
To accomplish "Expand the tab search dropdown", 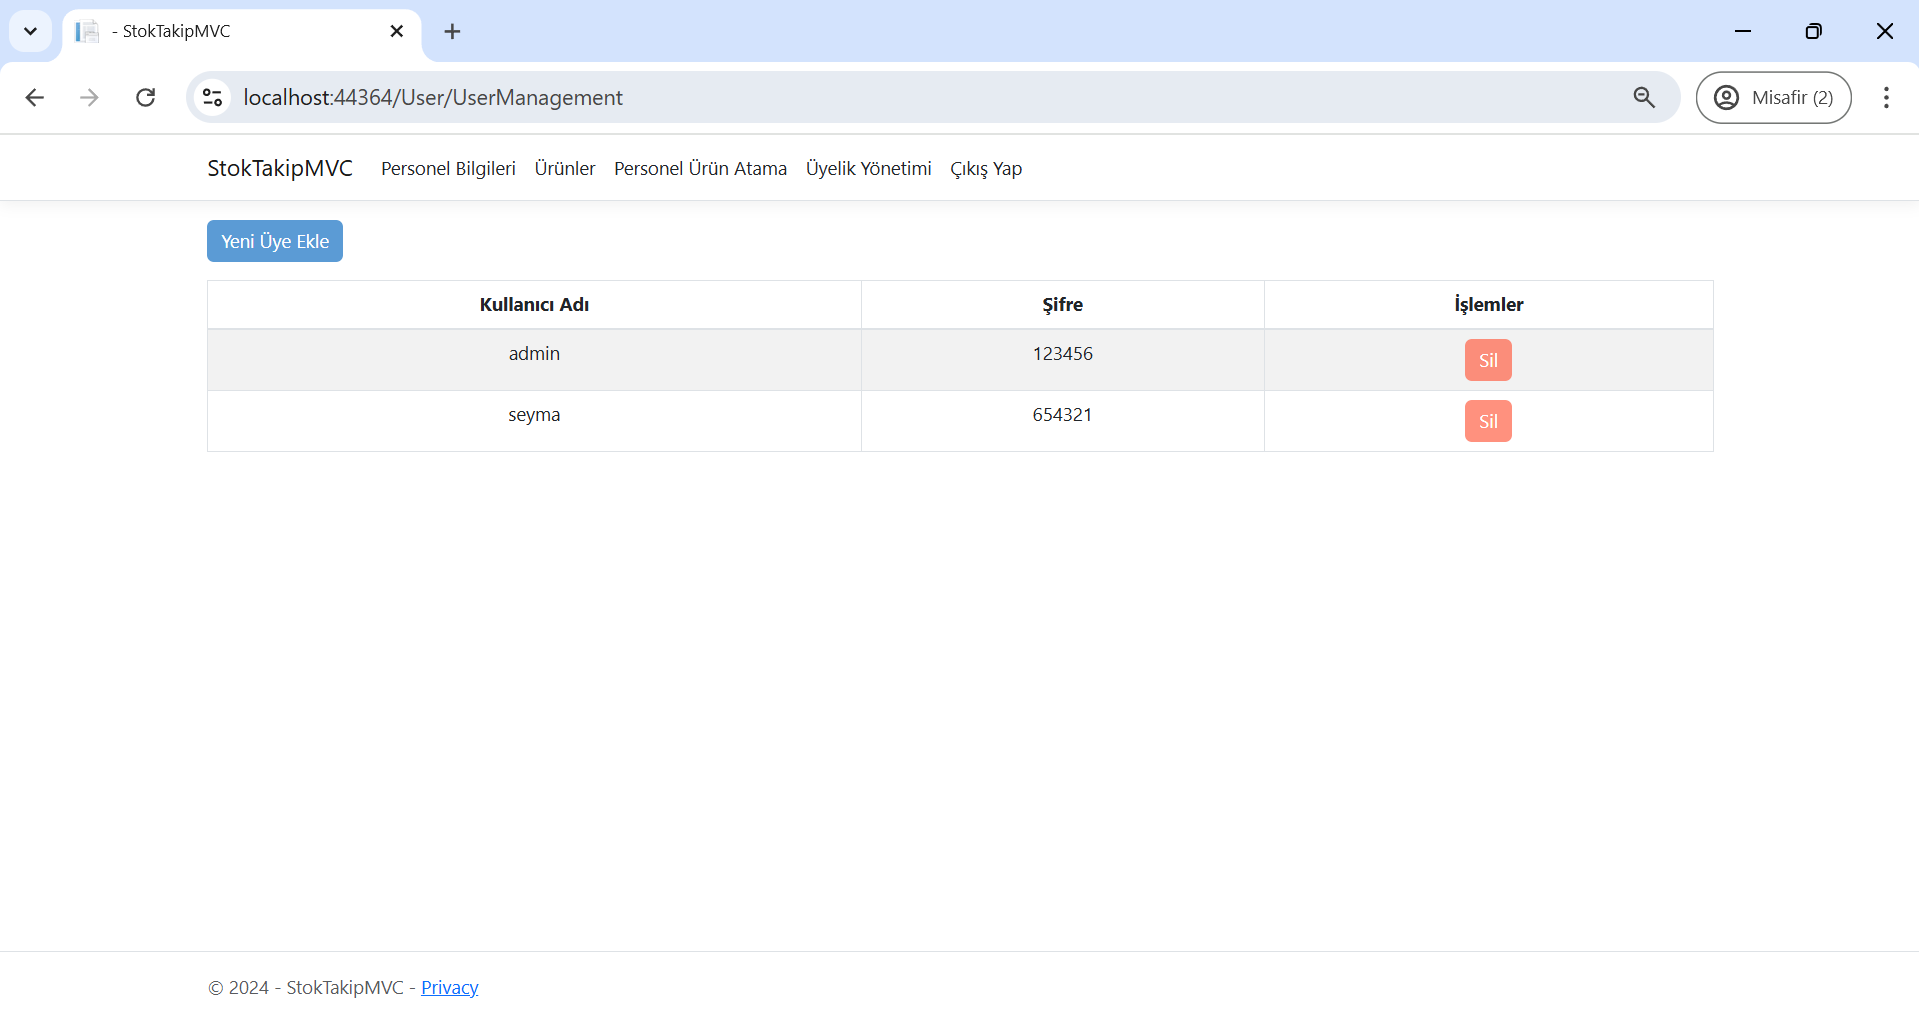I will pos(30,31).
